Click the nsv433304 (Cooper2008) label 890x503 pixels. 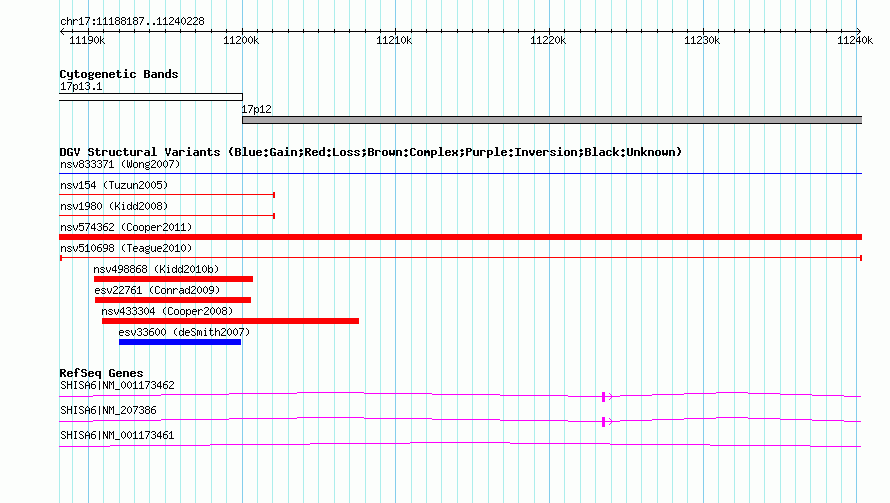167,311
